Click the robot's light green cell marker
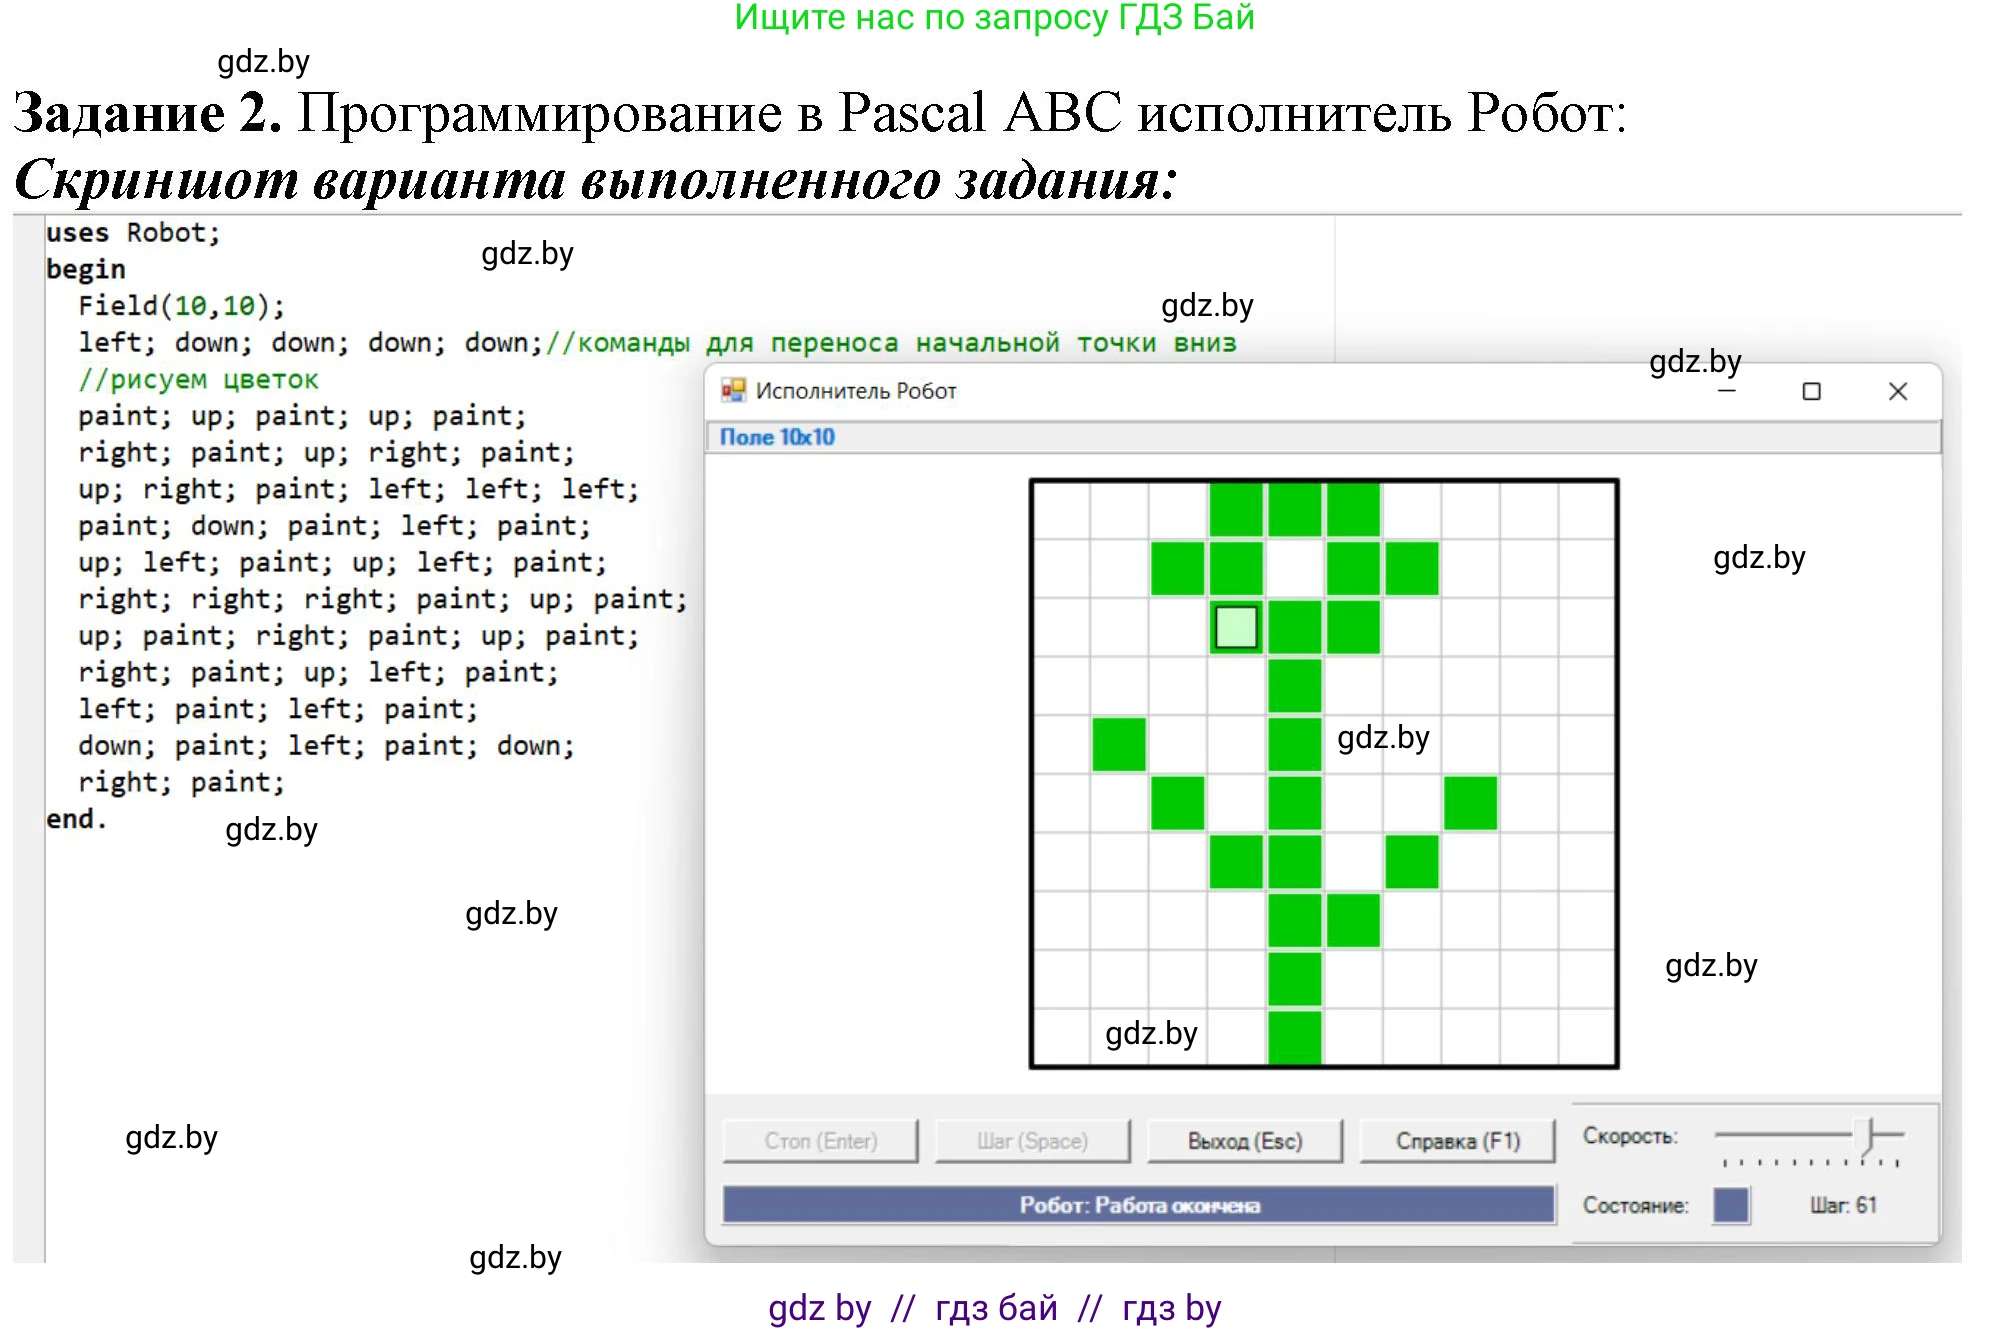 coord(1236,627)
